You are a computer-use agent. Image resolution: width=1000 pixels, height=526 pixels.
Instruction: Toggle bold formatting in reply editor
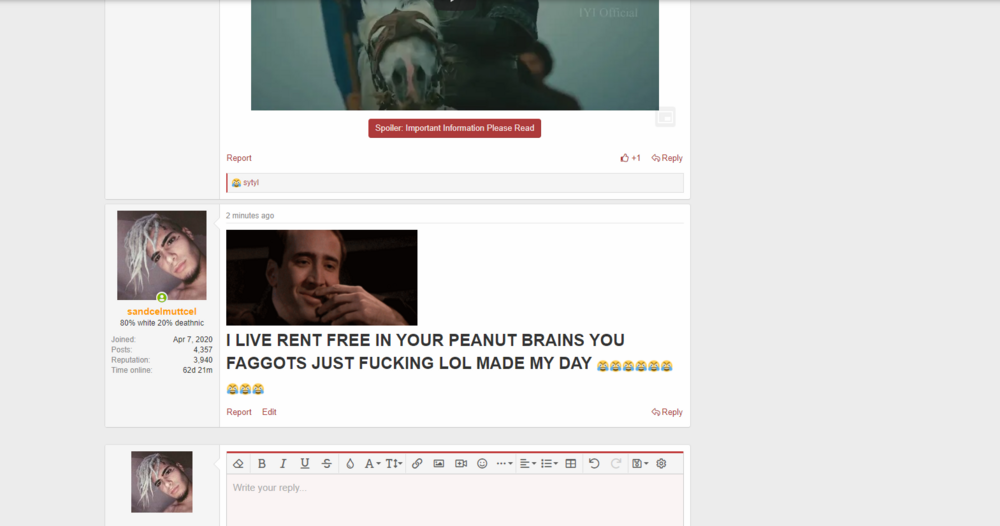click(x=261, y=464)
